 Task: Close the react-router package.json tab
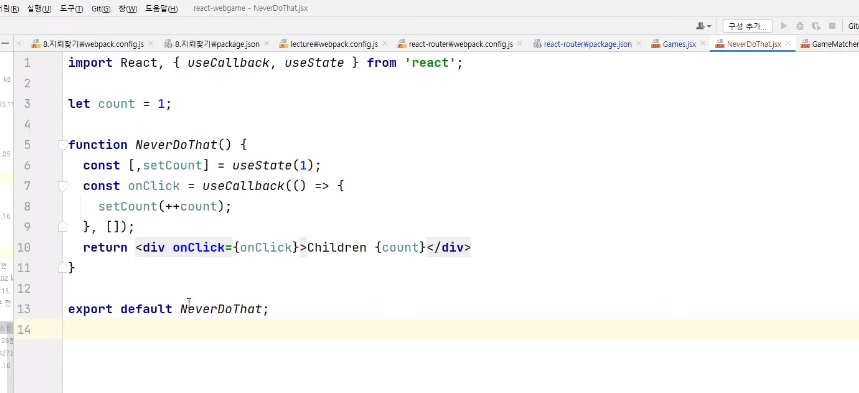638,44
